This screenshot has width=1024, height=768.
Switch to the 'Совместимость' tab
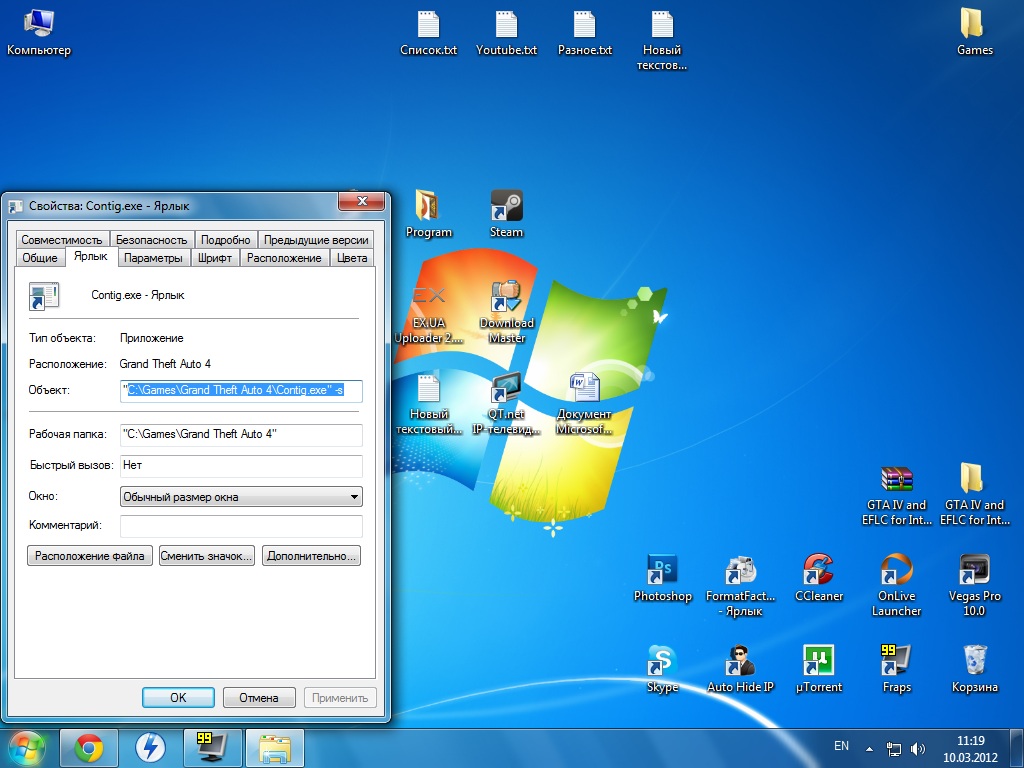point(60,239)
